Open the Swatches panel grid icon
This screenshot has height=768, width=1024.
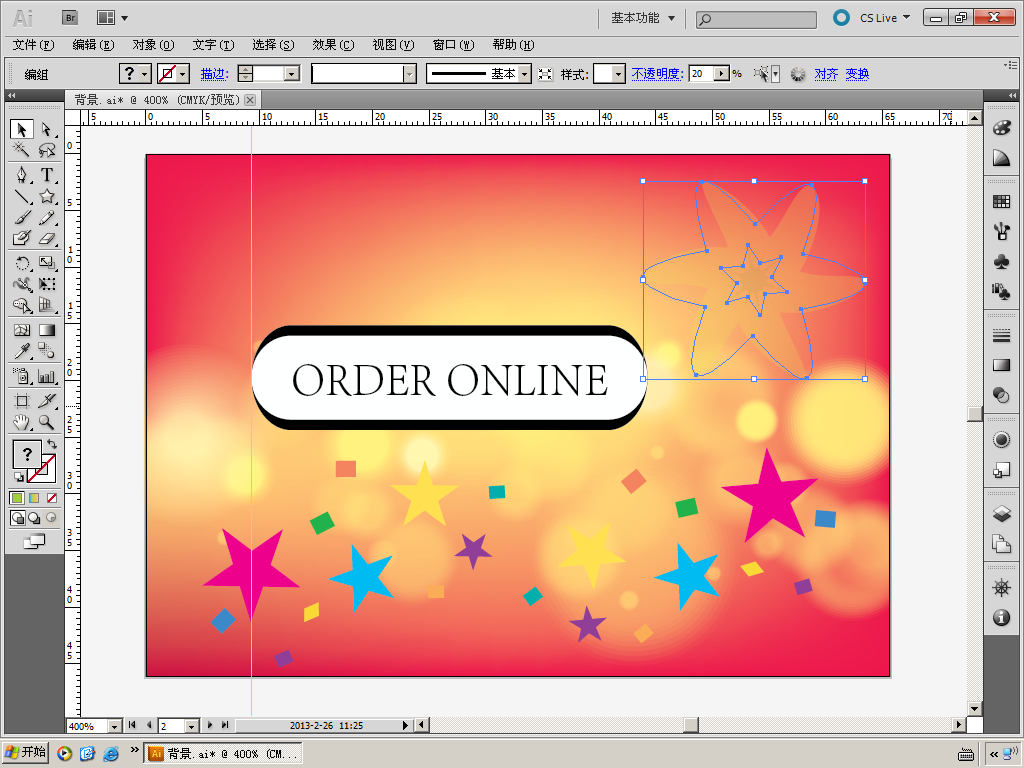click(1001, 201)
